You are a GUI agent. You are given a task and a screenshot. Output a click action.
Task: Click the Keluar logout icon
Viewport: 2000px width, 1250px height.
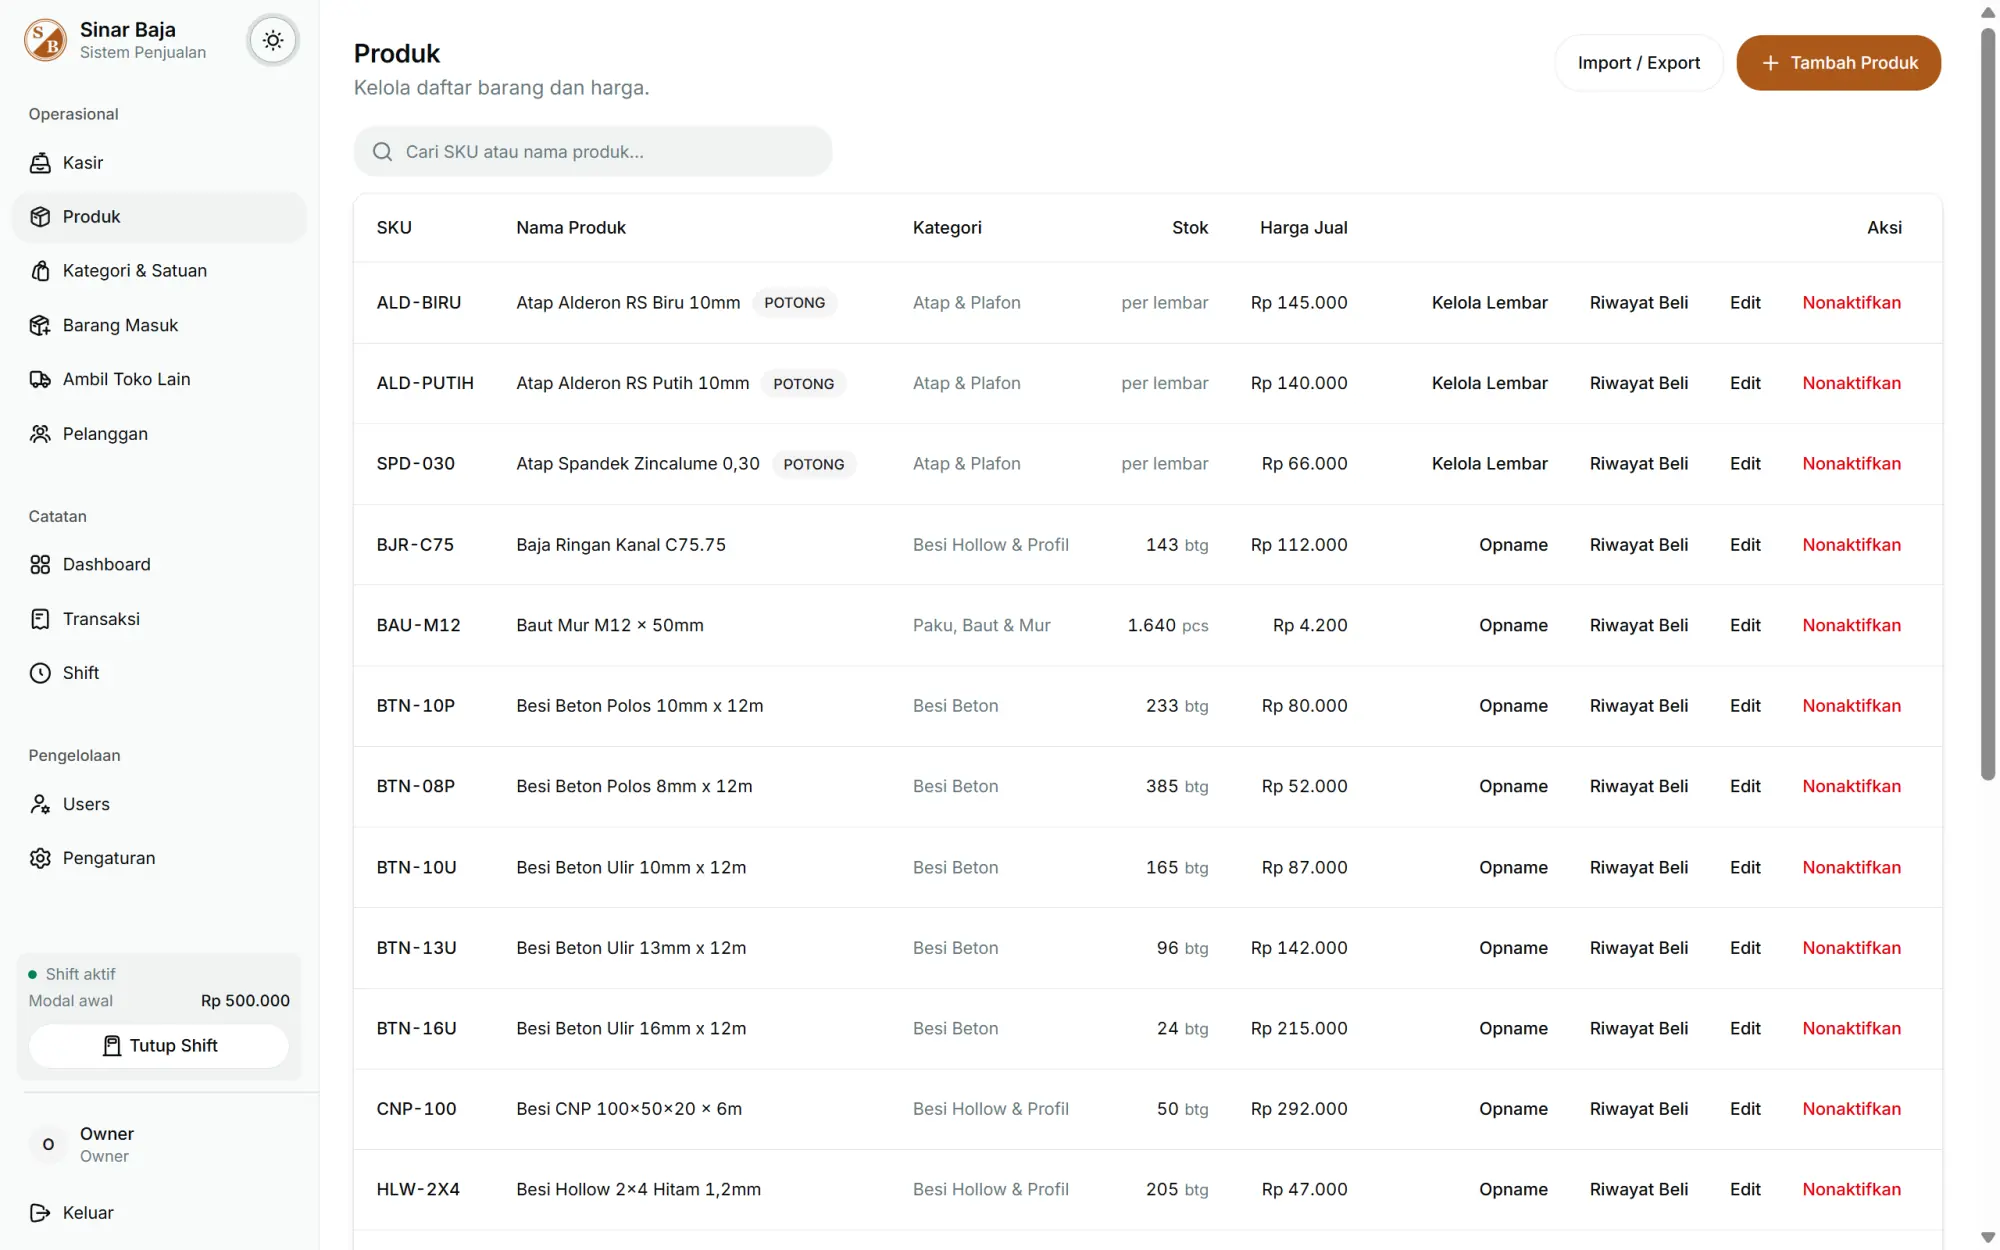[40, 1213]
